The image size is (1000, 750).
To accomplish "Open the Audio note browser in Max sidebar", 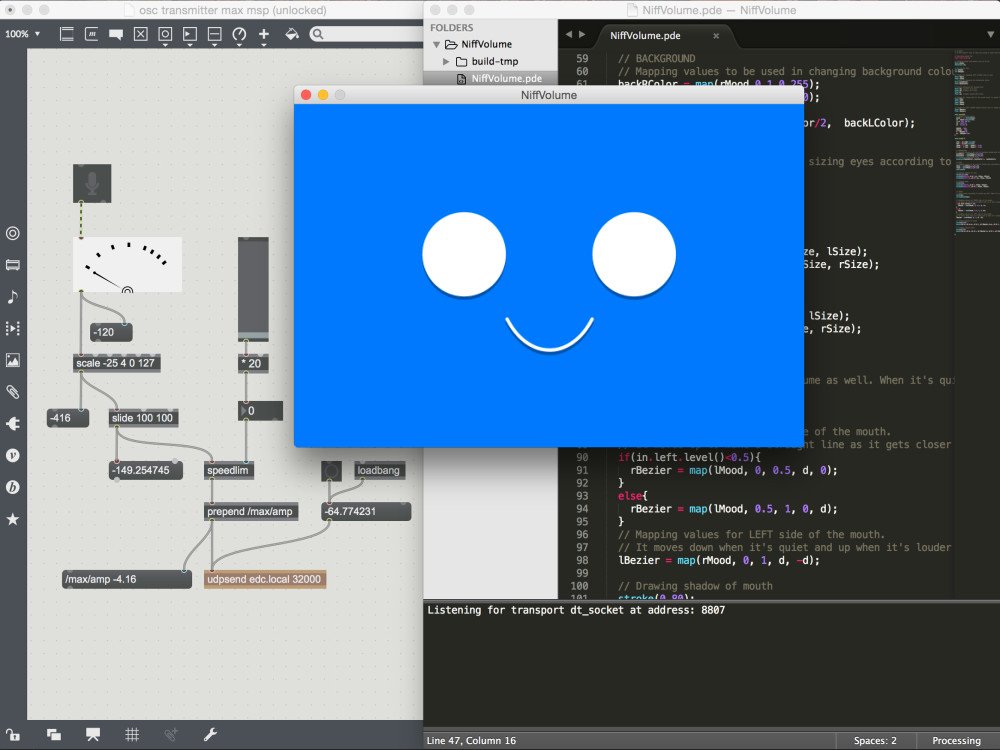I will tap(13, 297).
